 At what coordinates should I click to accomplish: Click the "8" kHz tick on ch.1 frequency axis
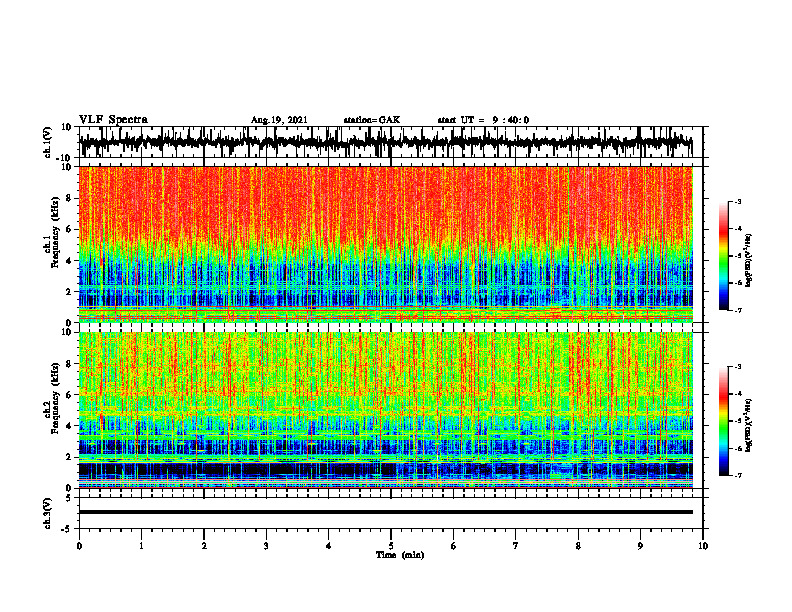[70, 198]
